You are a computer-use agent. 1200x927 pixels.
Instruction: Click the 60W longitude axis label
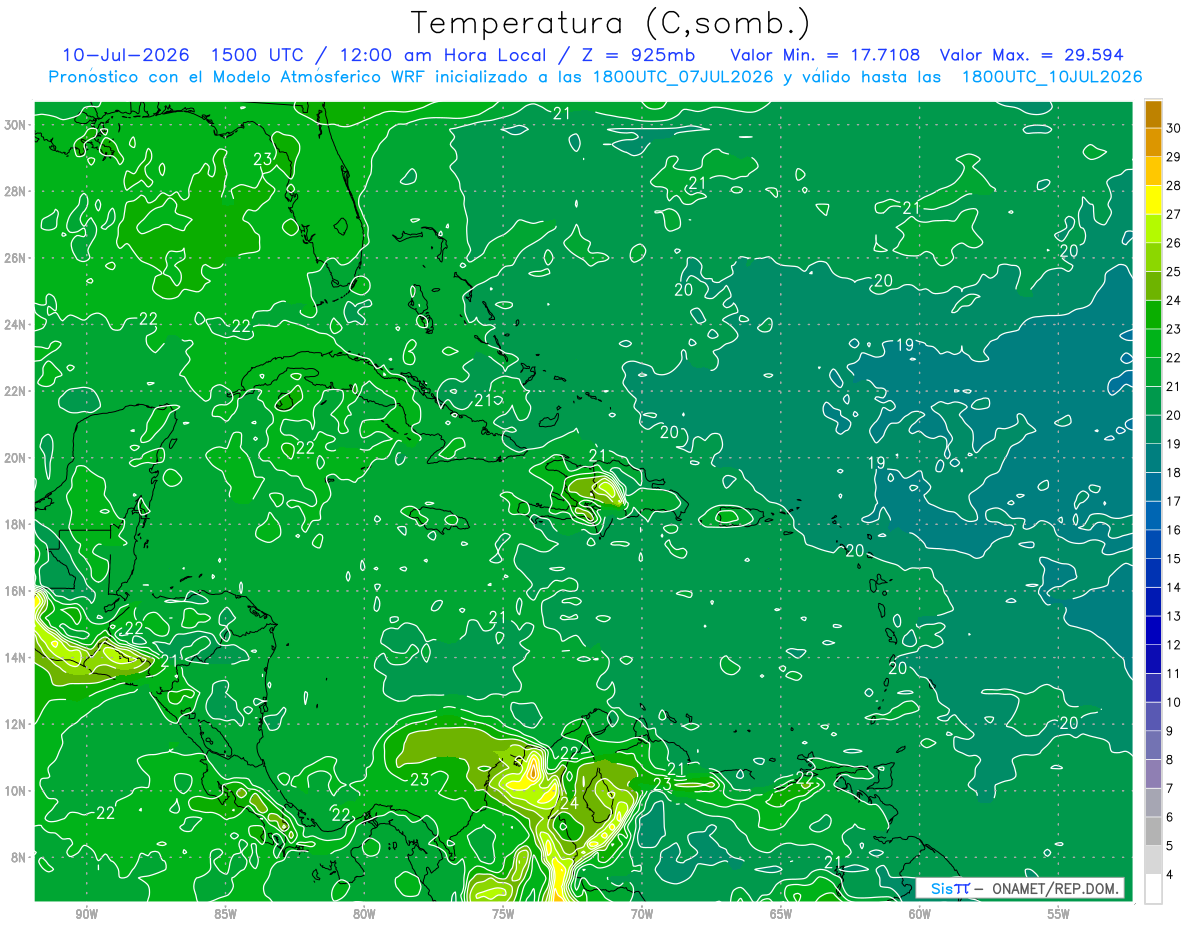click(x=920, y=914)
